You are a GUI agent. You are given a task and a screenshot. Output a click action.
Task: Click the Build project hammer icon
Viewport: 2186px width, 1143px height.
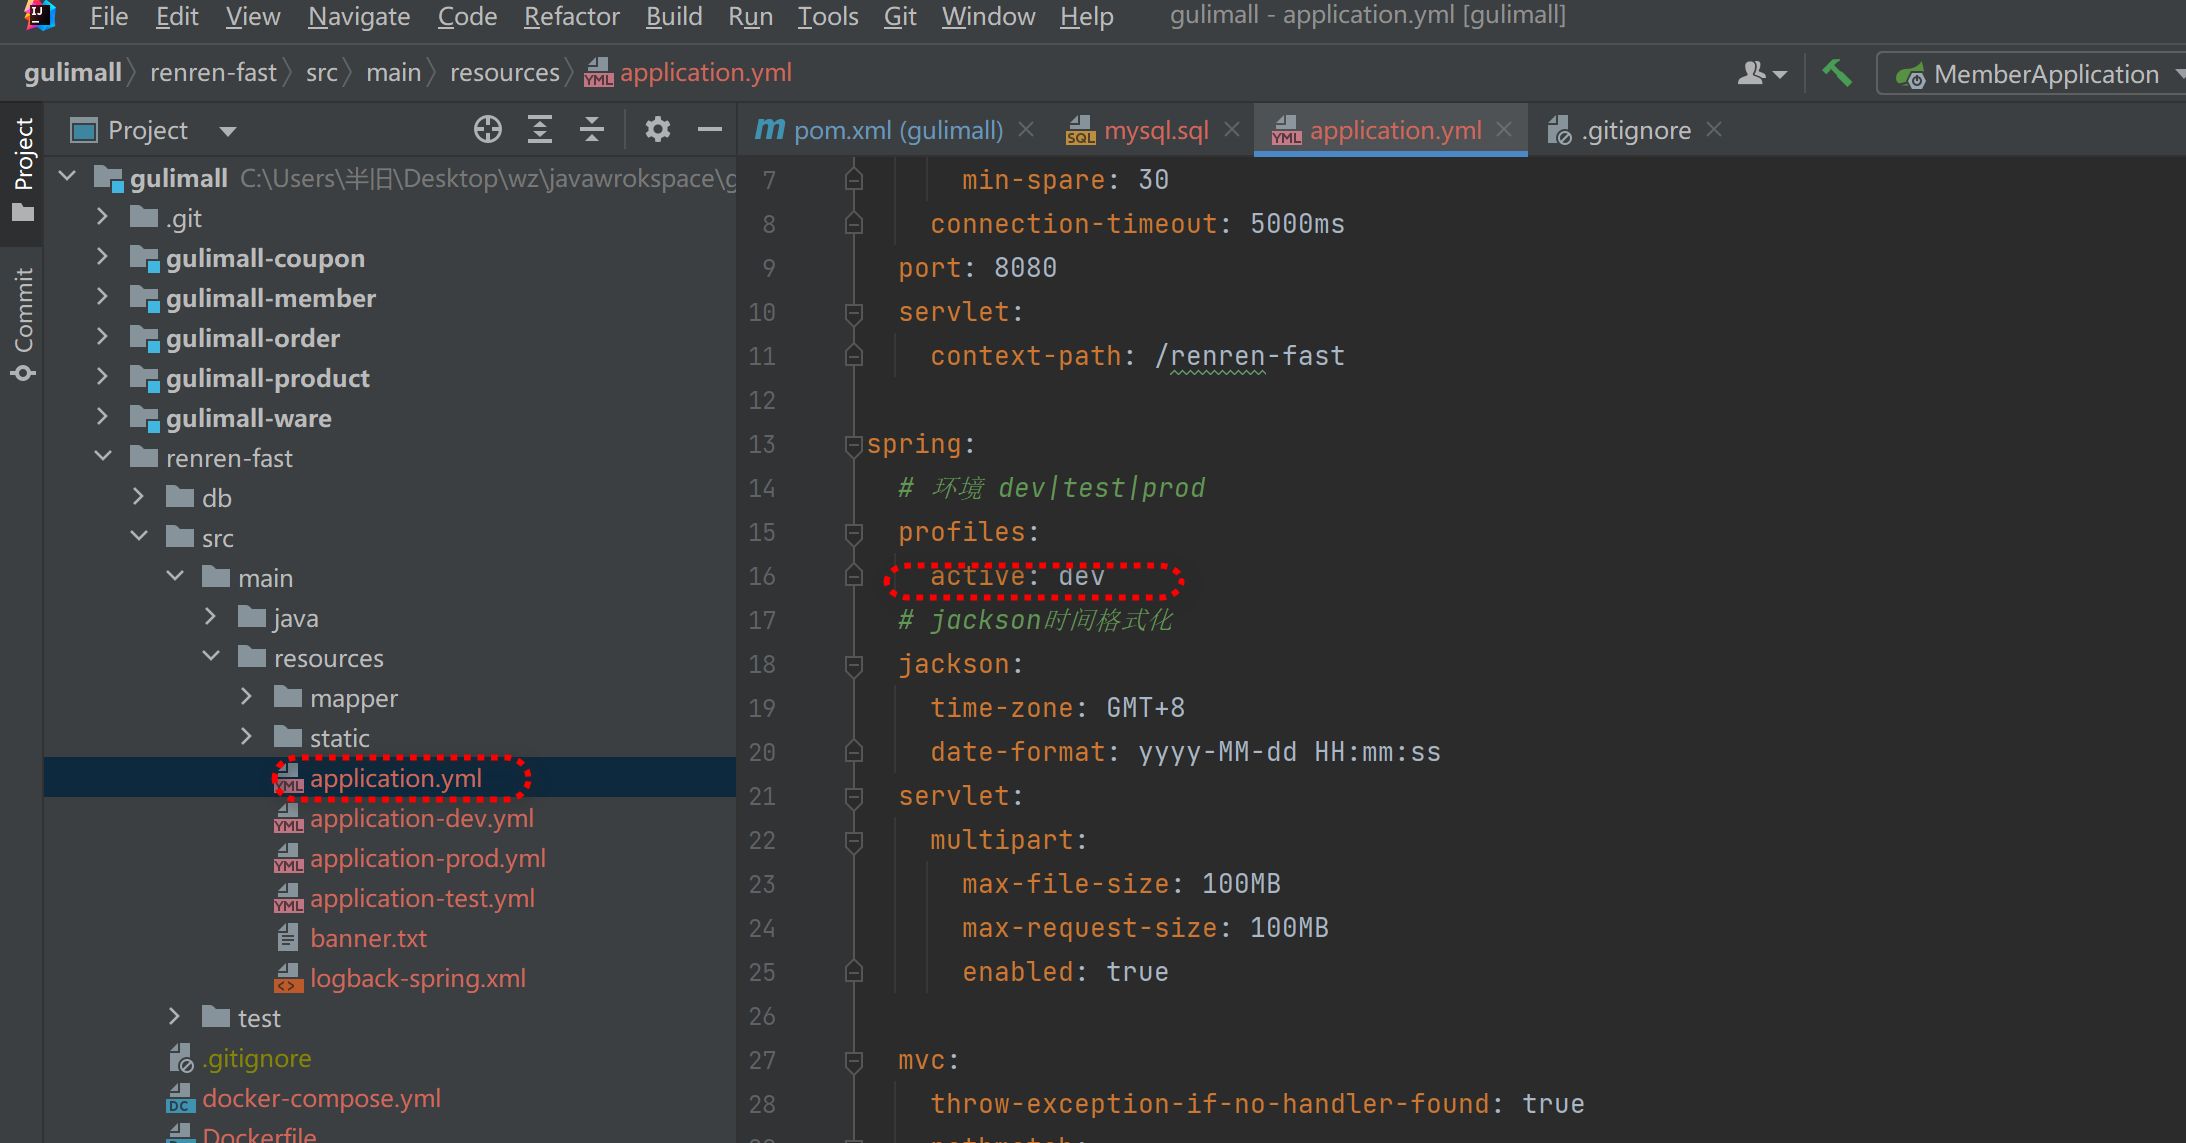1837,74
